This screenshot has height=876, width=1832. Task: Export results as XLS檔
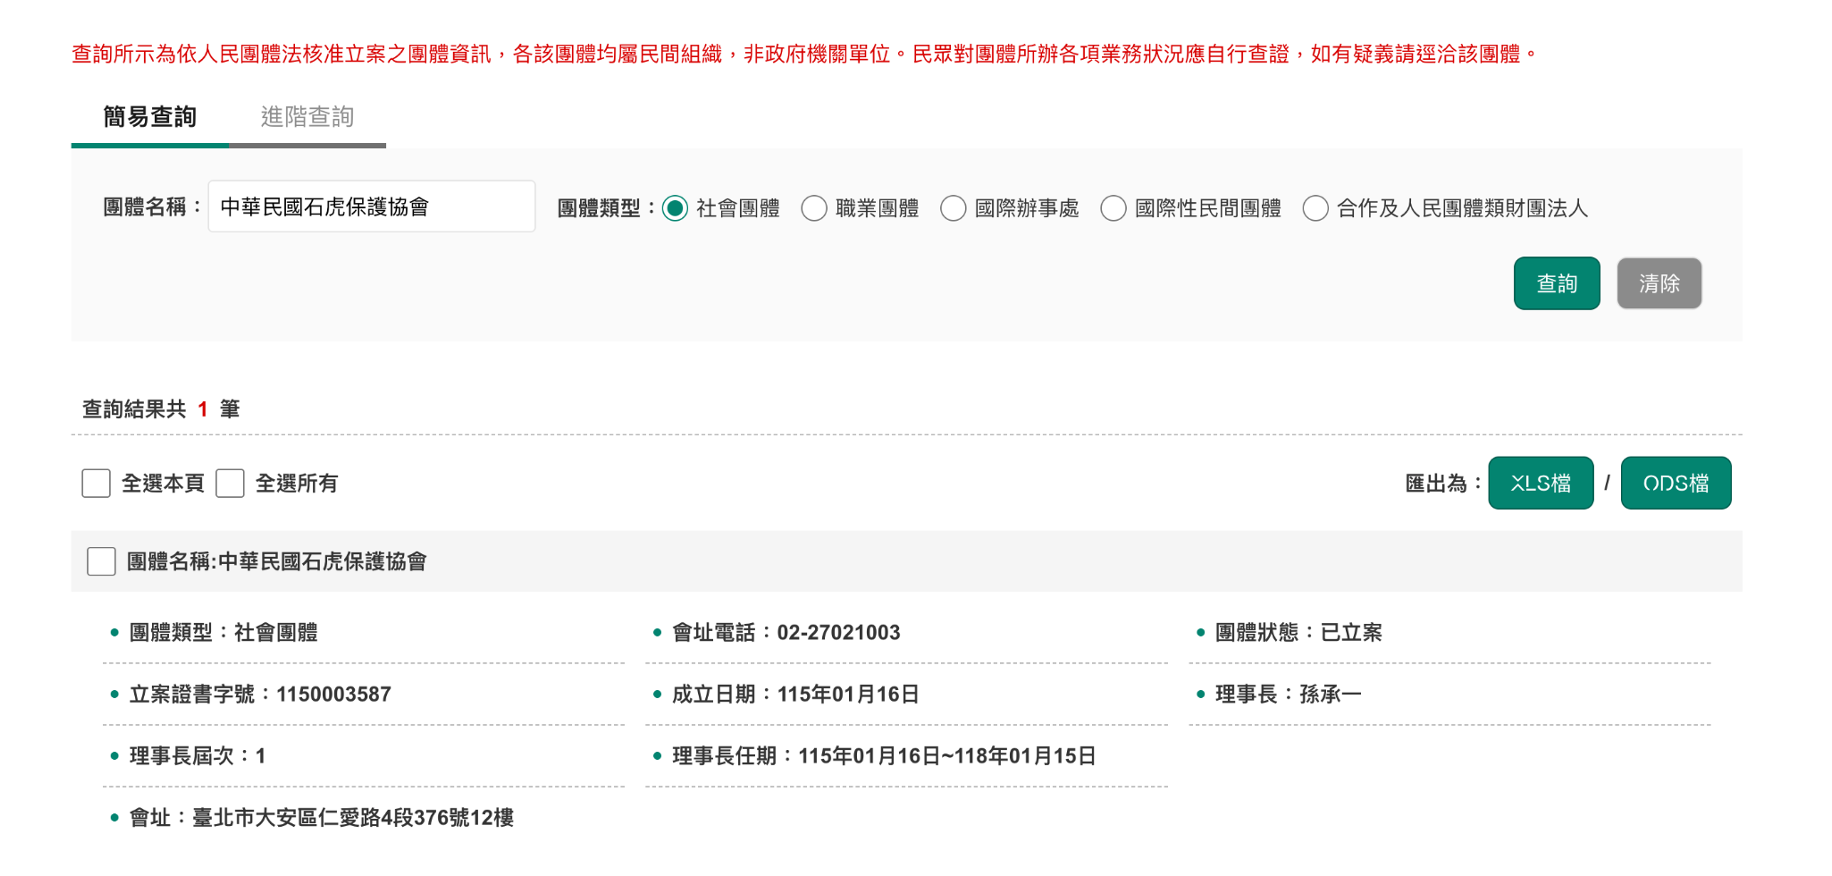[x=1540, y=484]
